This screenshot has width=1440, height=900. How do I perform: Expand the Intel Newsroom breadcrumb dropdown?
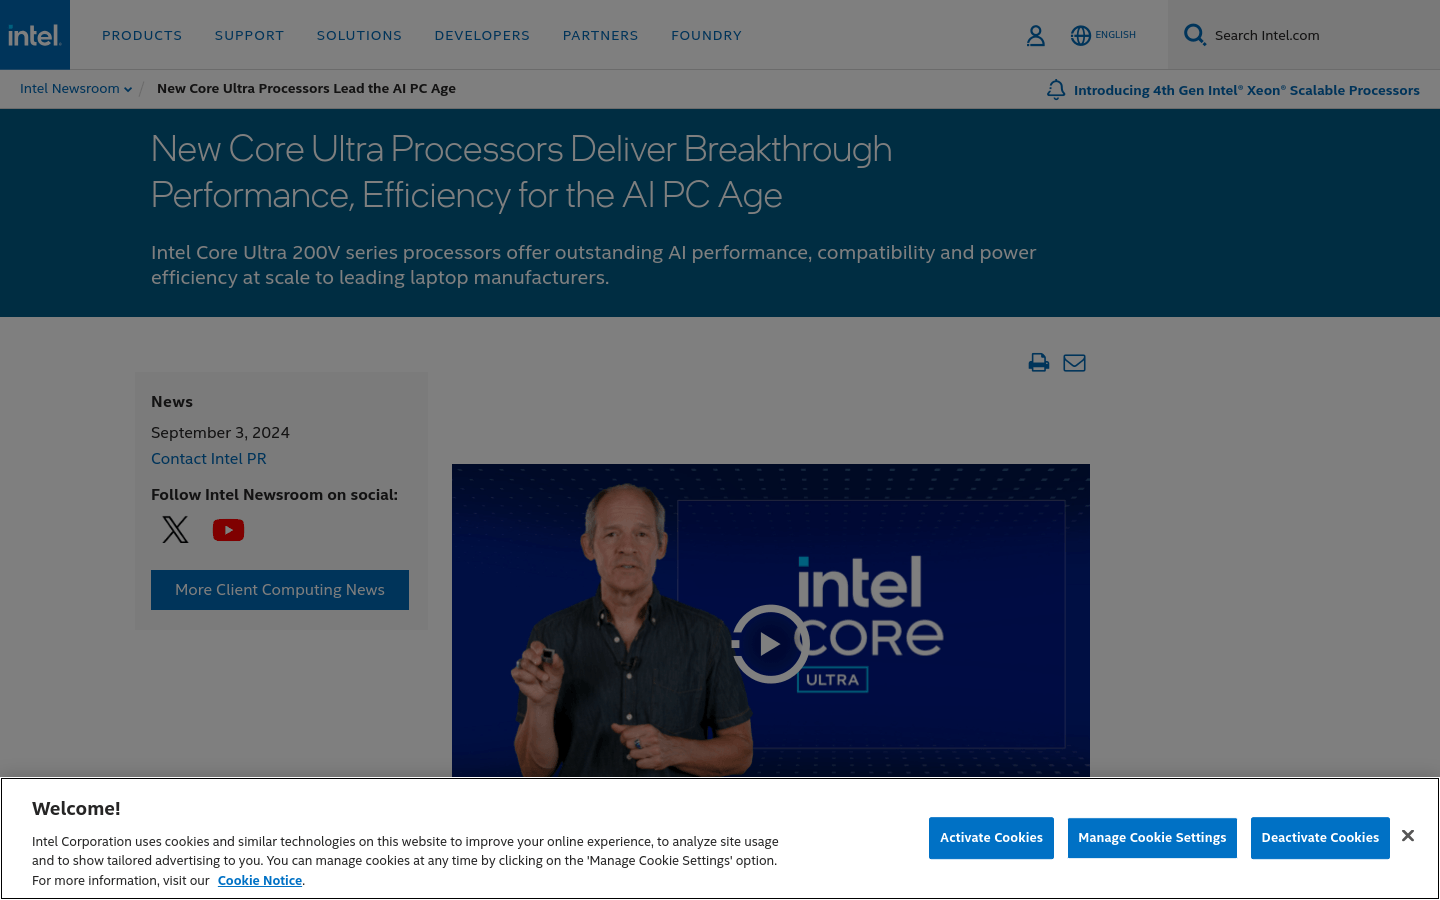[x=129, y=88]
